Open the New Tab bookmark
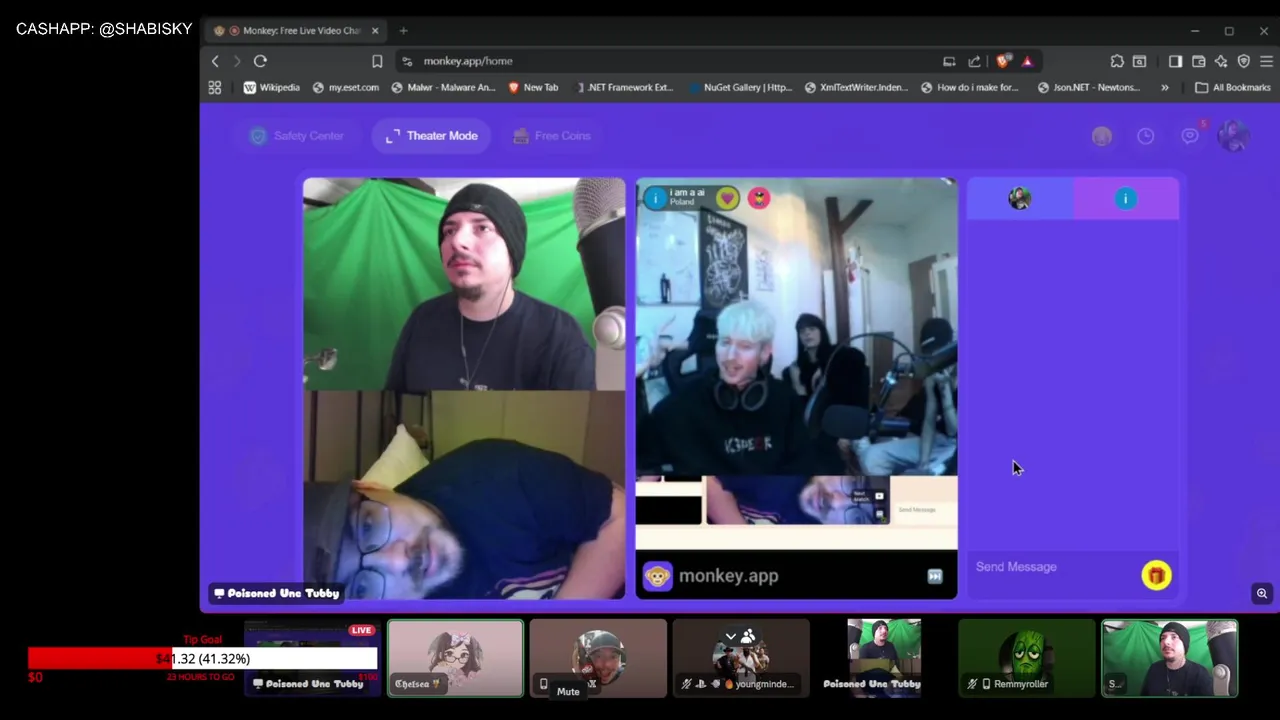This screenshot has width=1280, height=720. (533, 87)
